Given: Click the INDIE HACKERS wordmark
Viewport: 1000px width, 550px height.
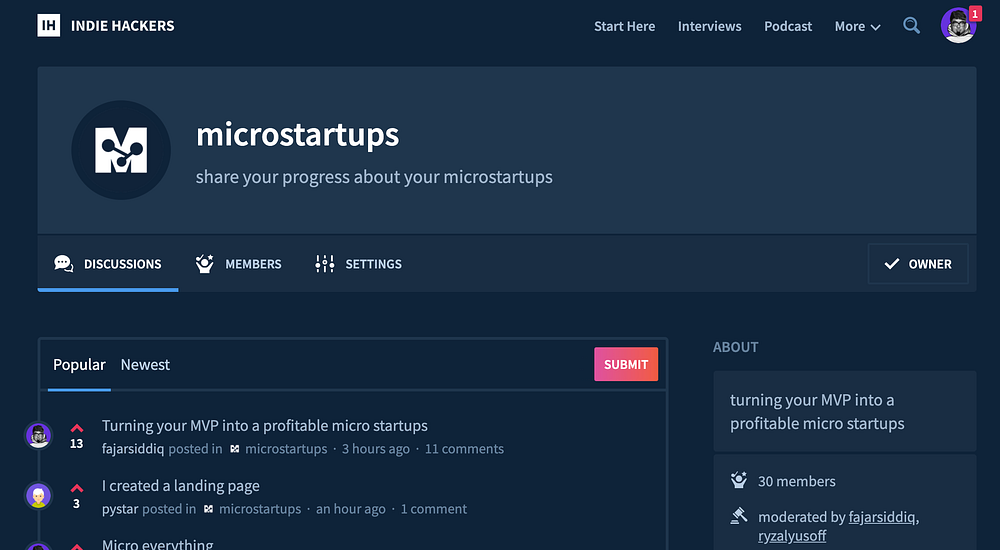Looking at the screenshot, I should click(122, 26).
